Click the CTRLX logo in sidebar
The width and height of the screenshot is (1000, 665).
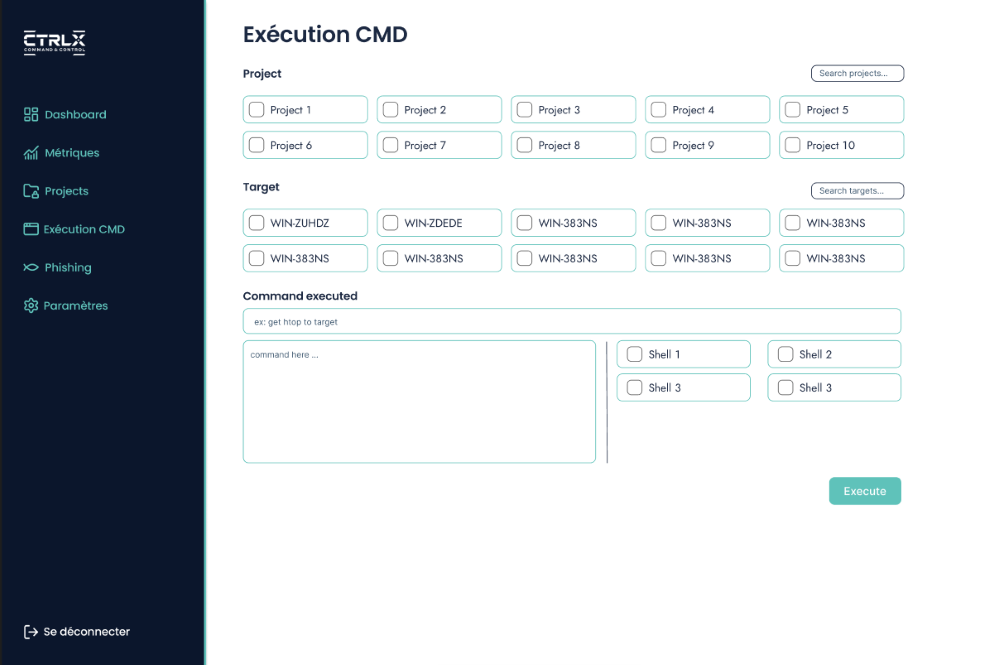[55, 41]
